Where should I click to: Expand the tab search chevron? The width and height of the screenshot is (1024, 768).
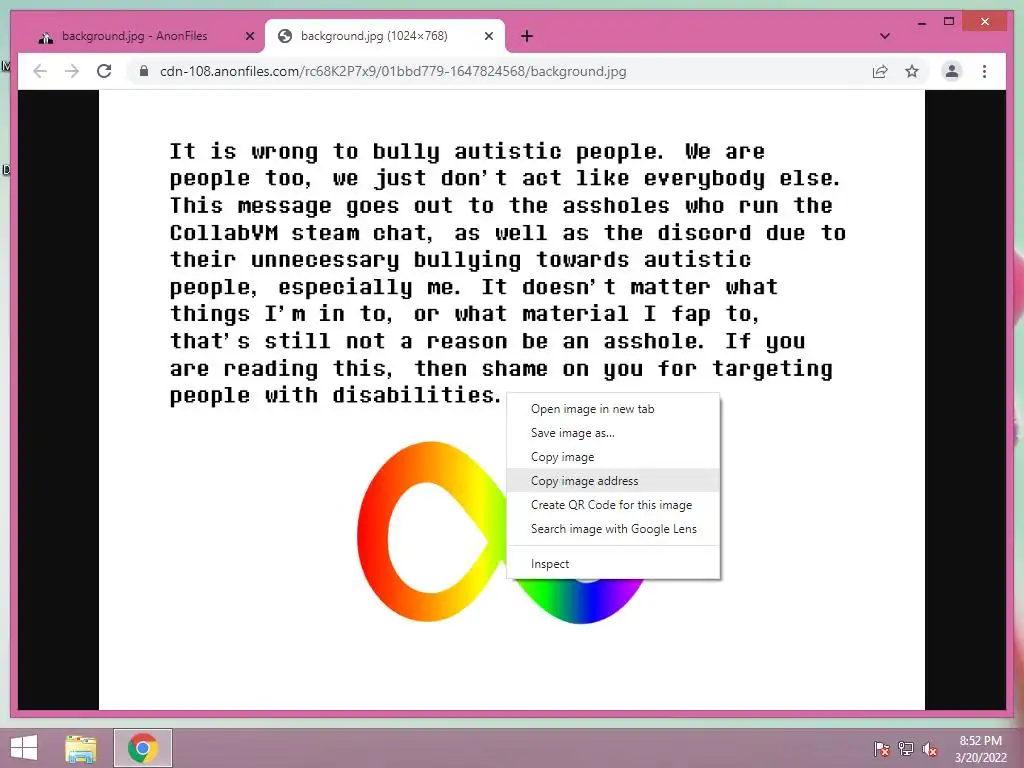(x=884, y=36)
